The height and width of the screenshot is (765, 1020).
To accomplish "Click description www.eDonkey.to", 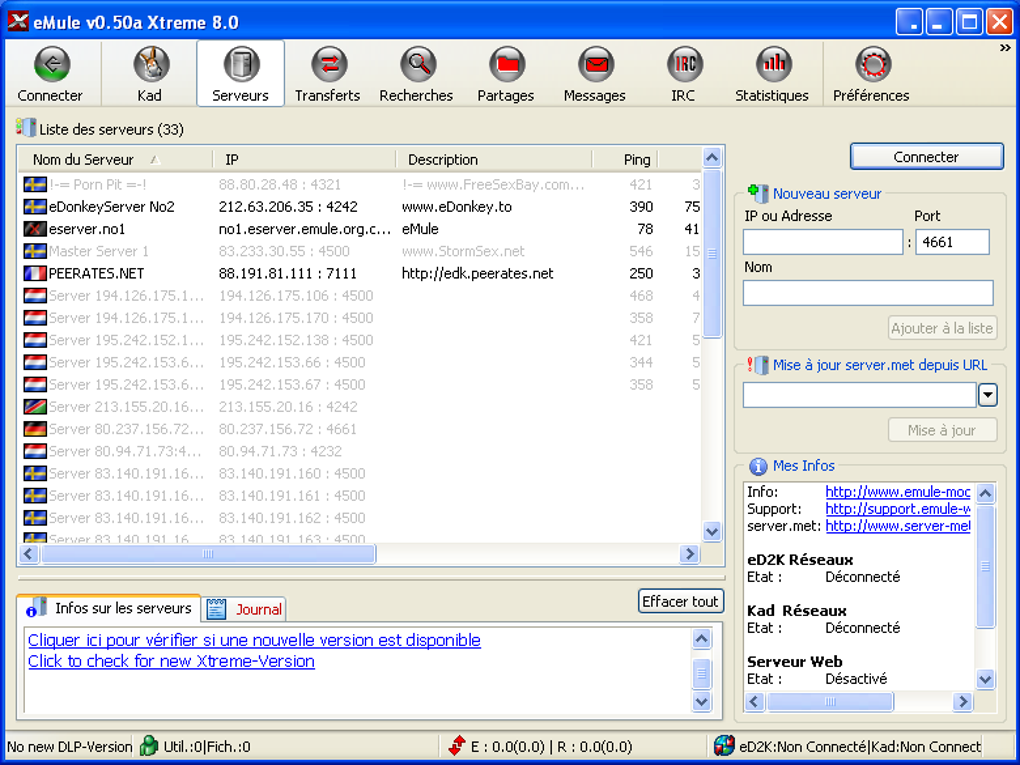I will click(457, 207).
